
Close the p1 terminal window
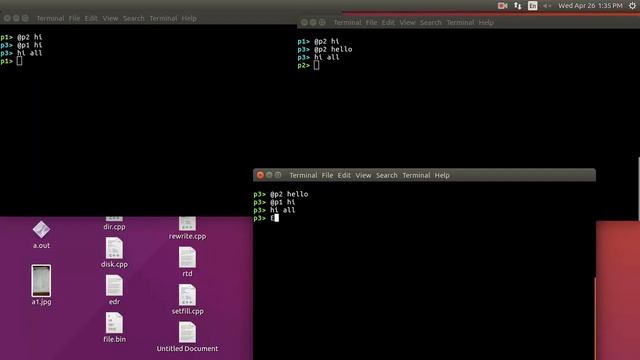pyautogui.click(x=7, y=18)
